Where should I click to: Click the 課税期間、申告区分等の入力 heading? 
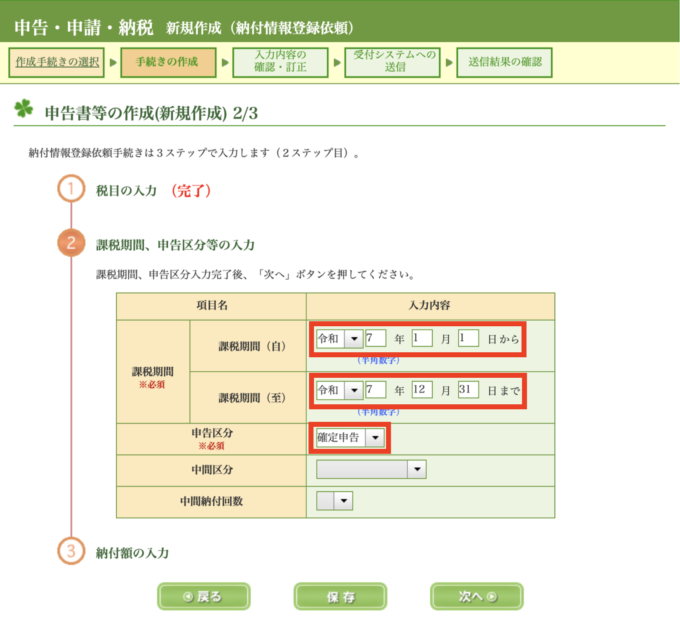coord(175,245)
